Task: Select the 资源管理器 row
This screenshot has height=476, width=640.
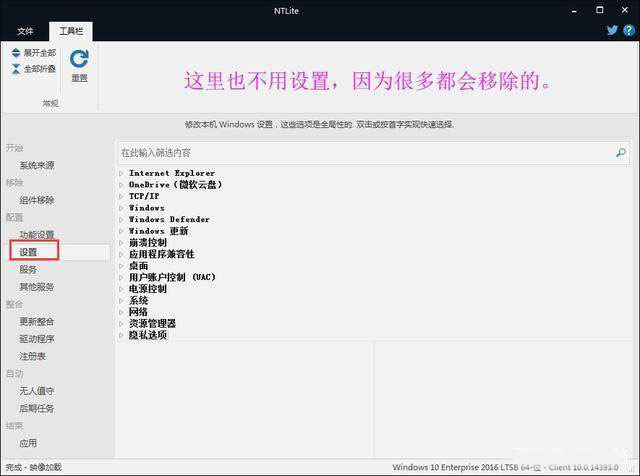Action: 152,323
